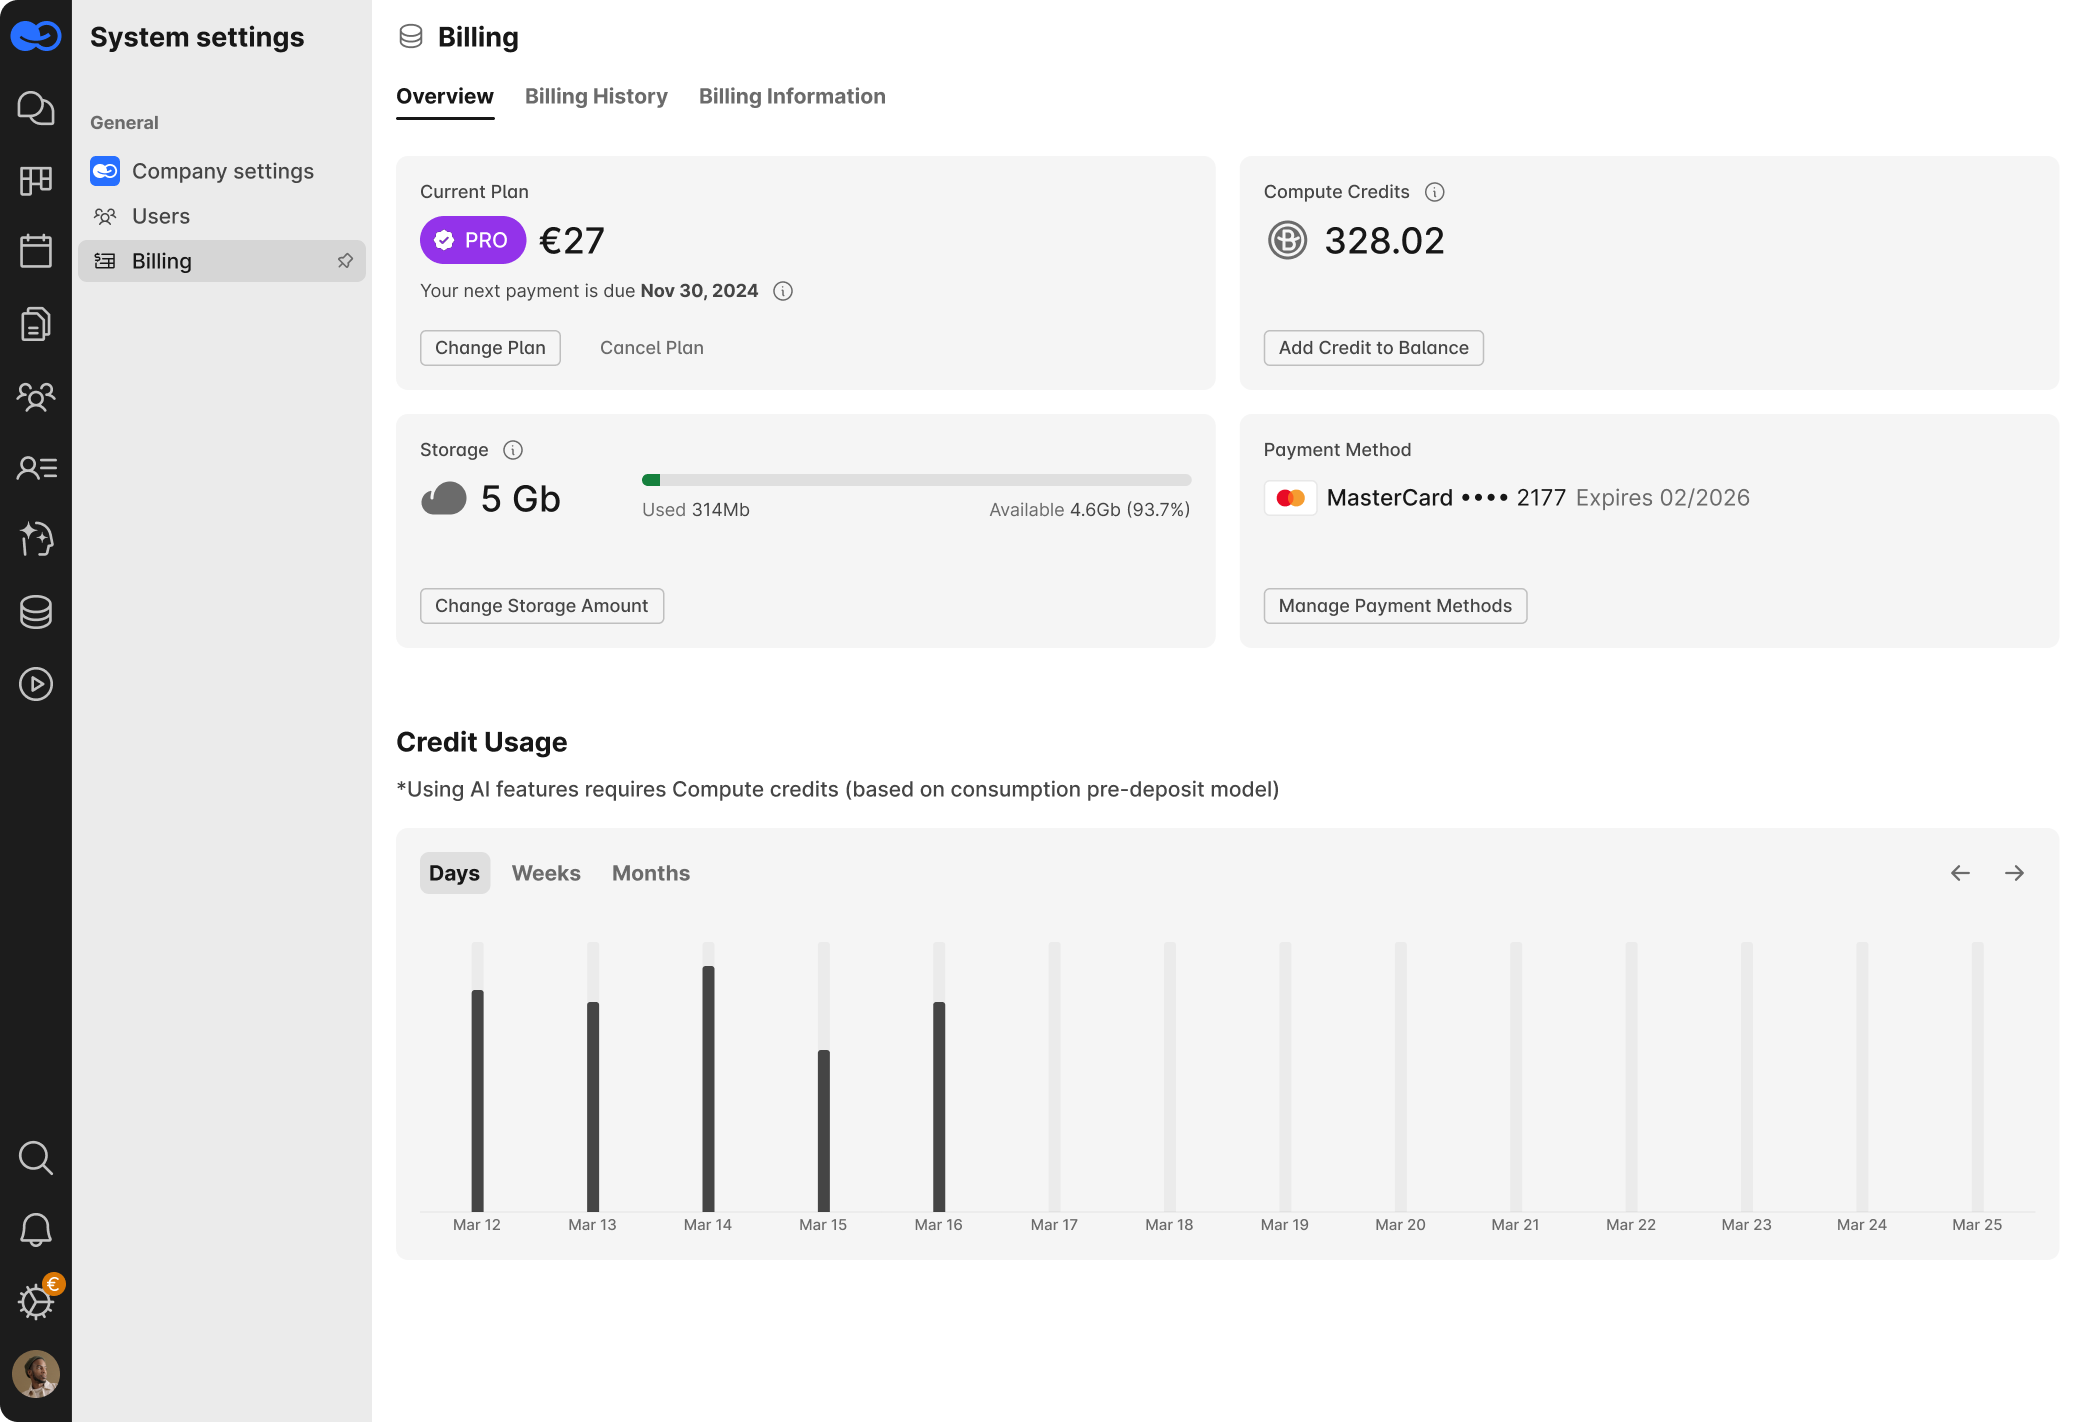This screenshot has height=1422, width=2100.
Task: Click the Storage info icon
Action: [513, 450]
